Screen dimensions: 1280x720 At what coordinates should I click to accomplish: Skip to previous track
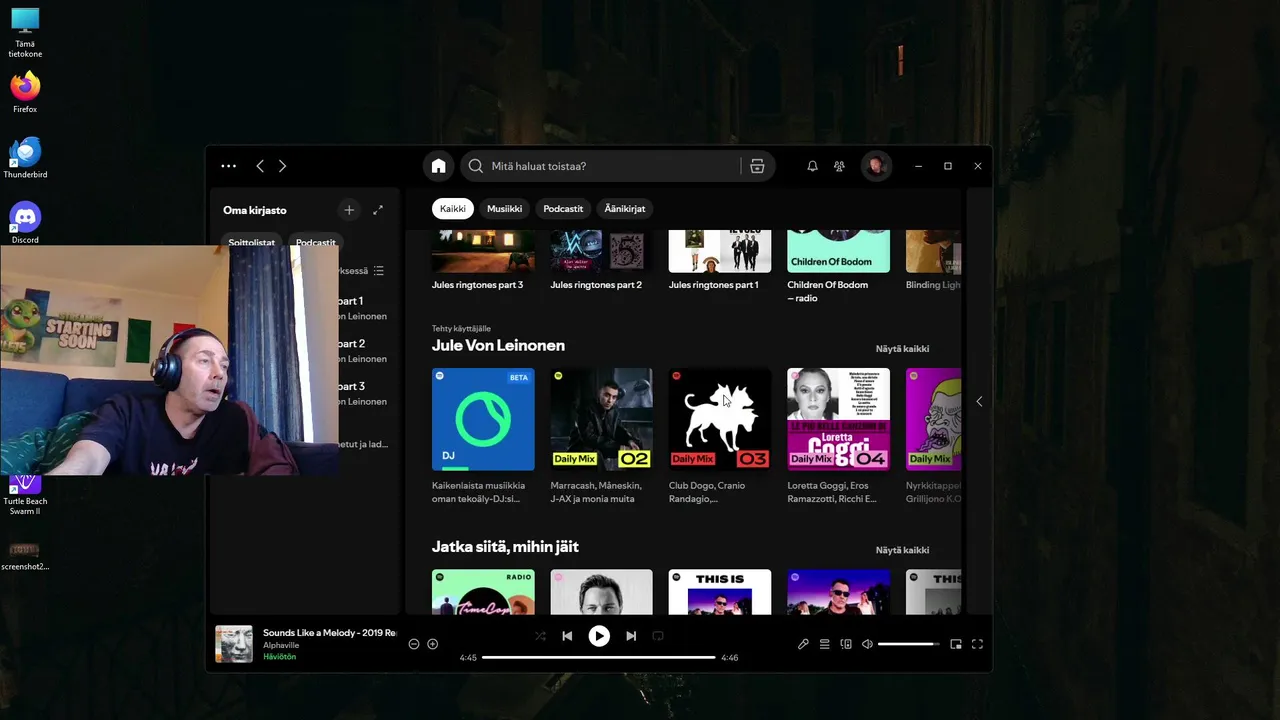point(567,636)
